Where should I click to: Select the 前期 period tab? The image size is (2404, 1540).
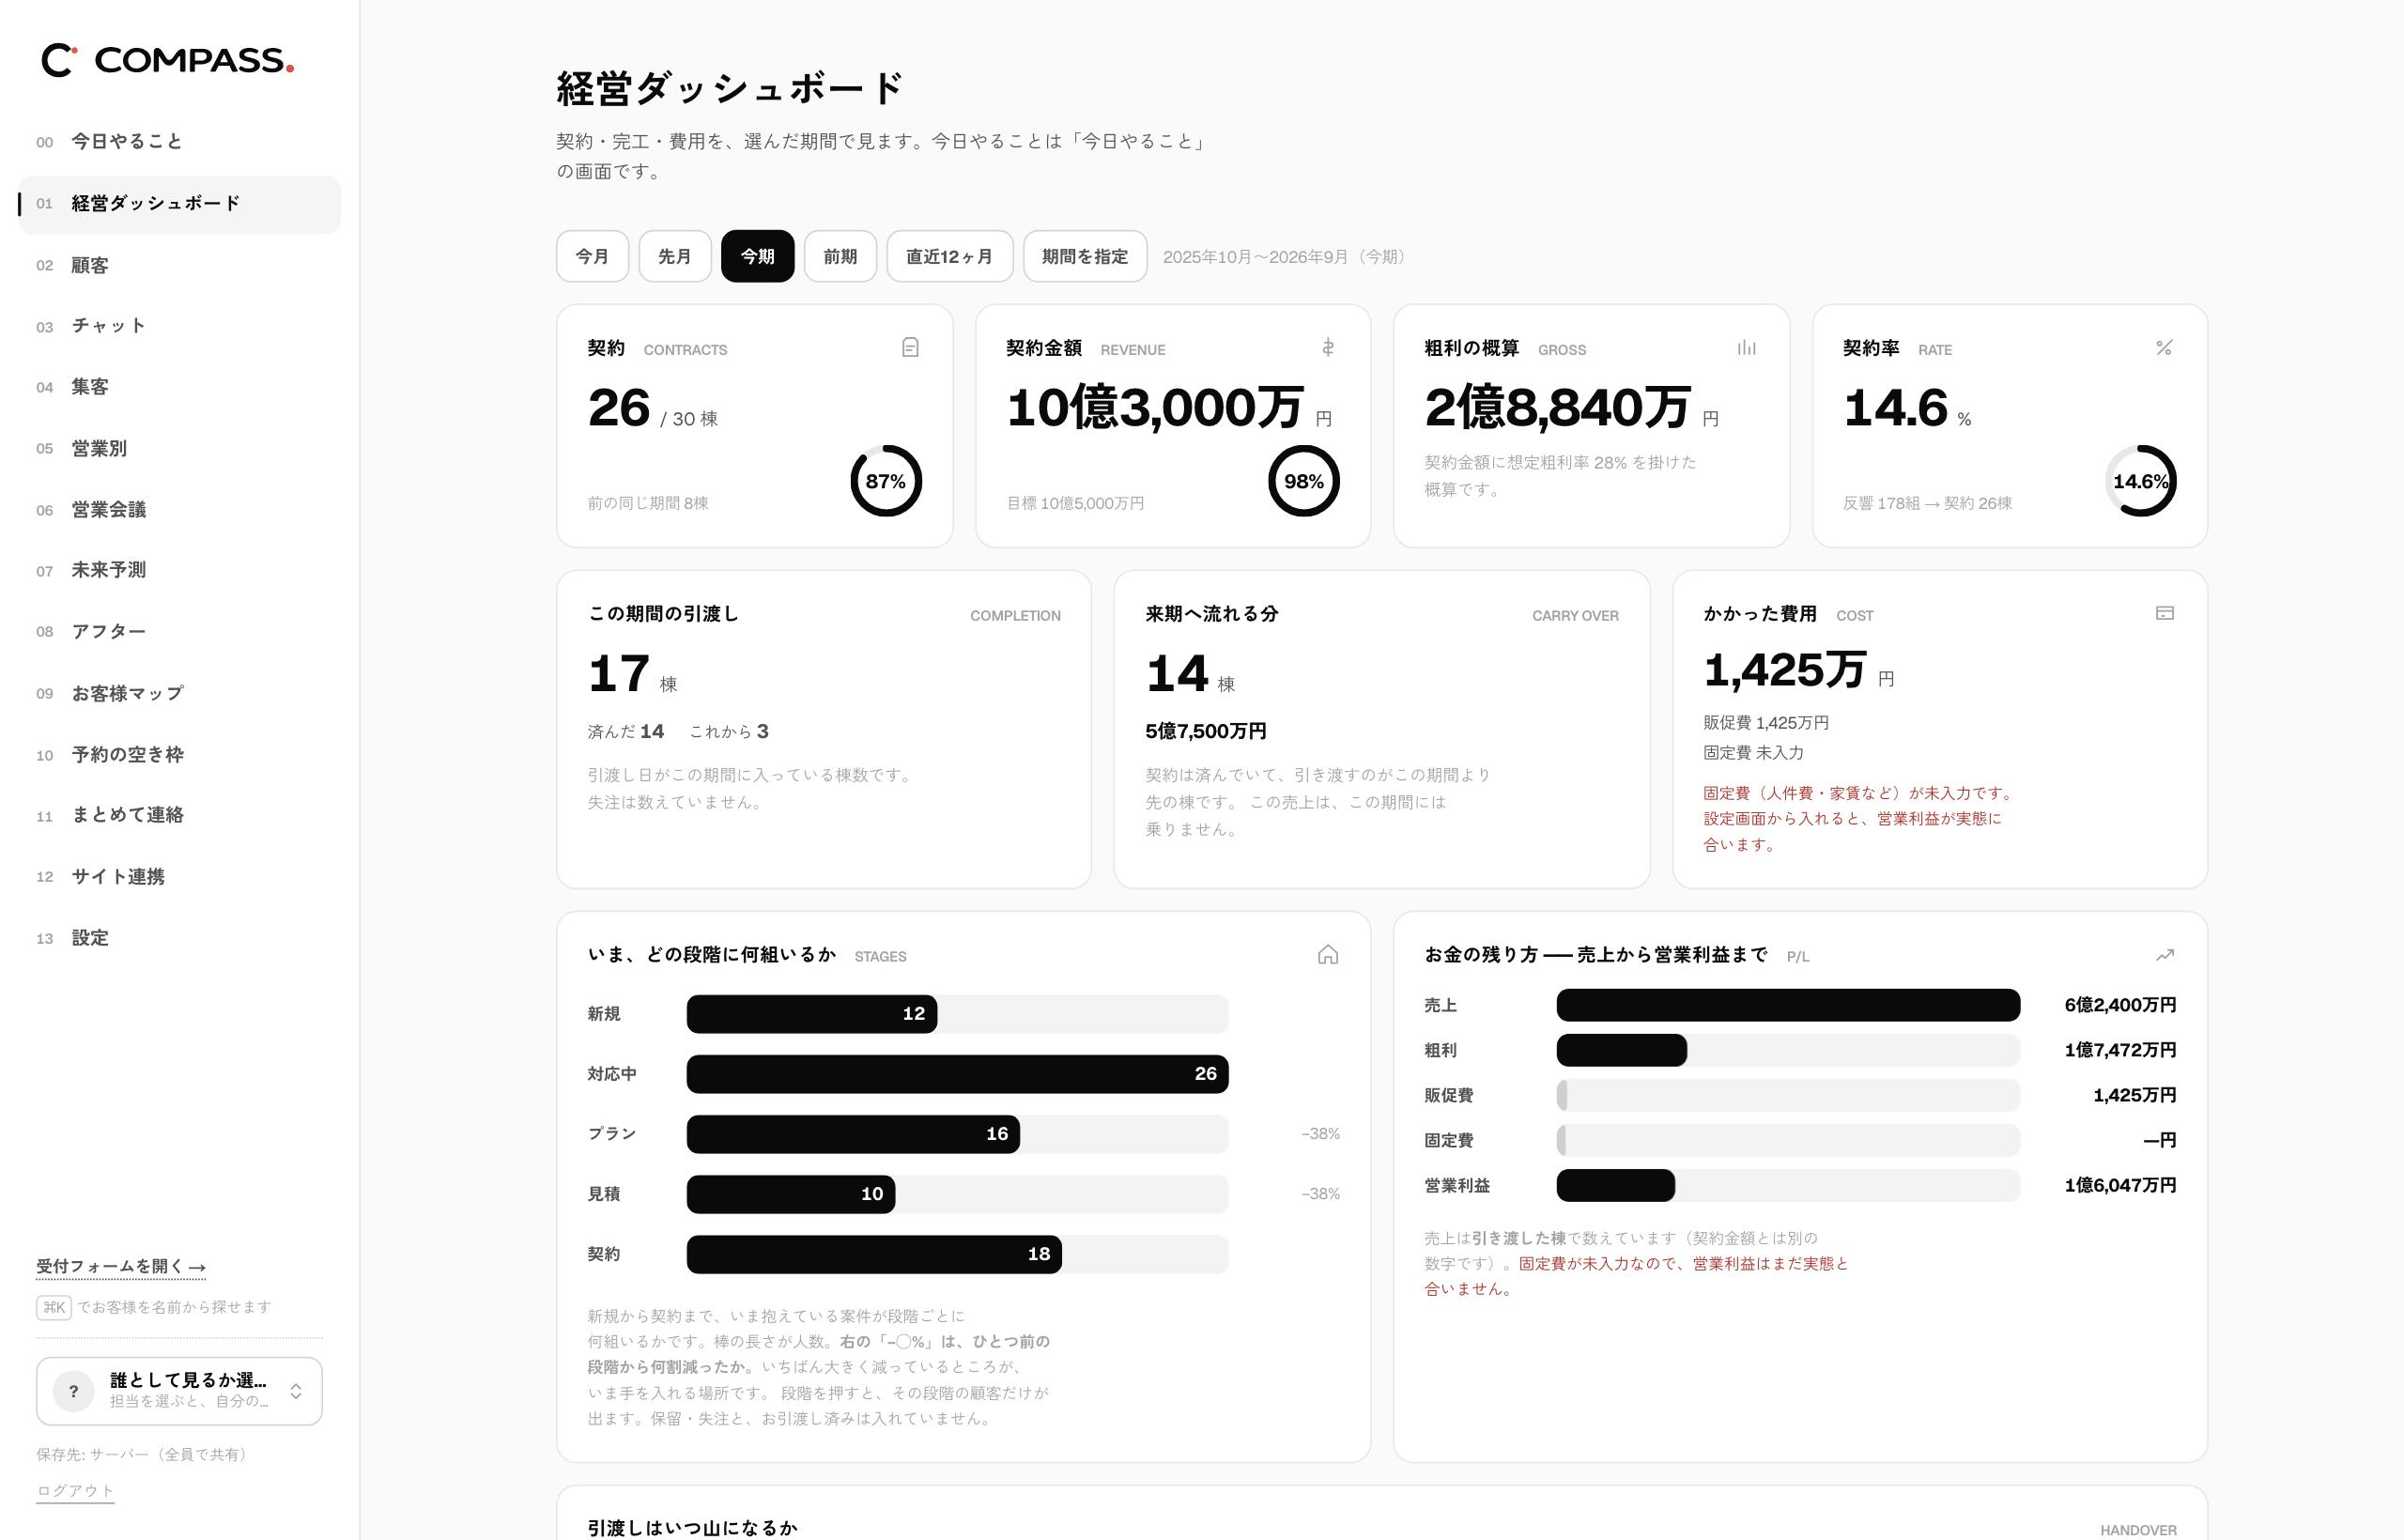pyautogui.click(x=840, y=256)
